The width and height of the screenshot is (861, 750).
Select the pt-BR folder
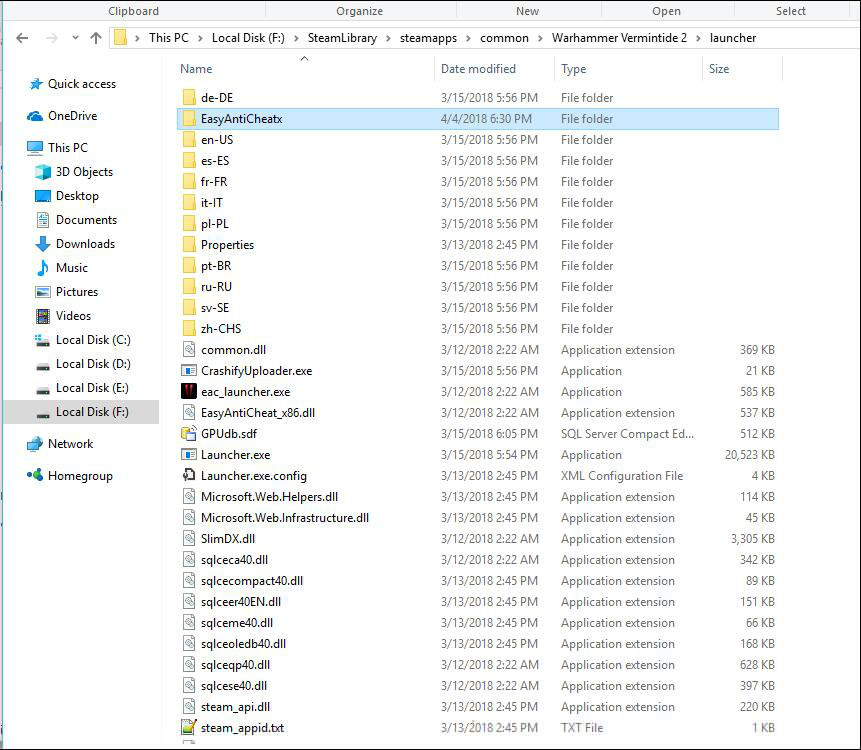[x=478, y=266]
